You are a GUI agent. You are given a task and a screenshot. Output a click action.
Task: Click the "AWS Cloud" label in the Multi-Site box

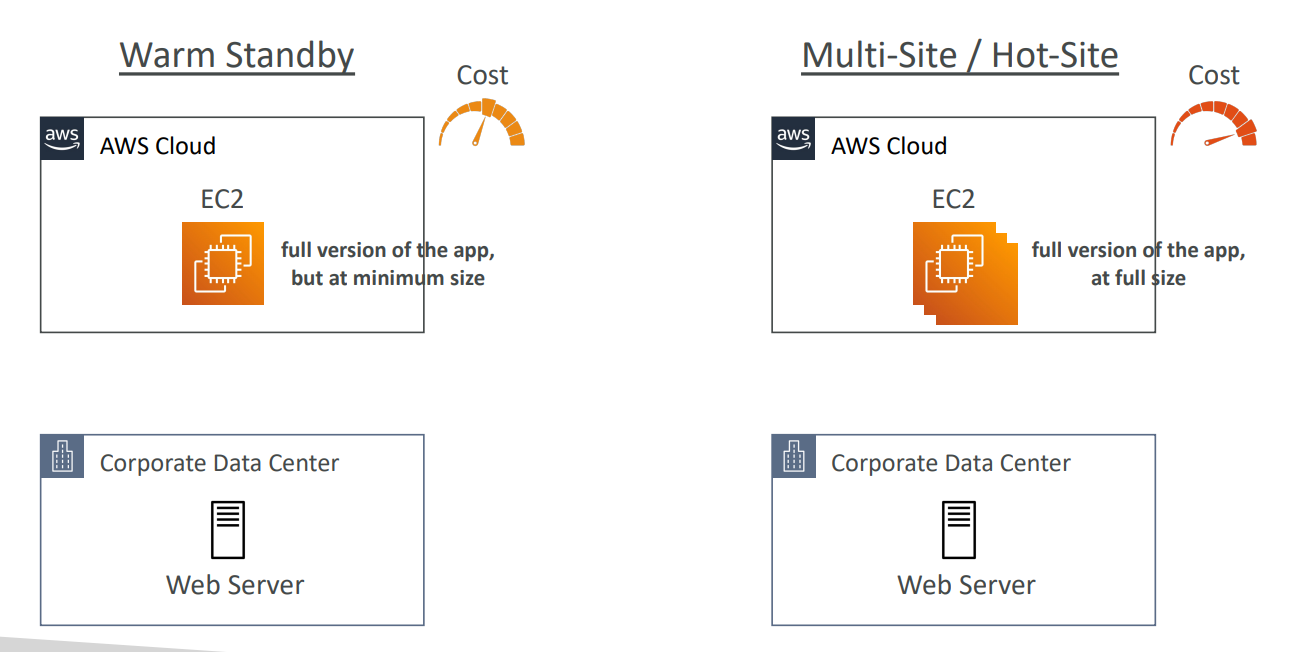point(889,146)
